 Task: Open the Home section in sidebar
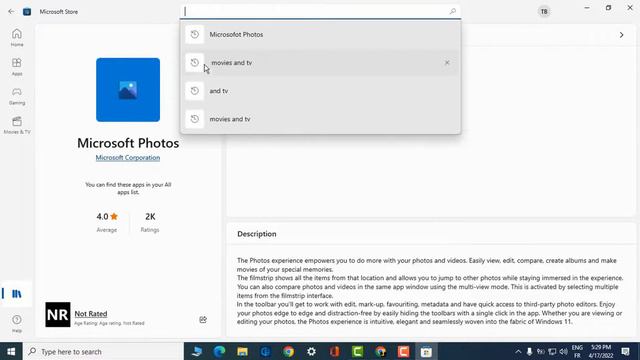17,38
